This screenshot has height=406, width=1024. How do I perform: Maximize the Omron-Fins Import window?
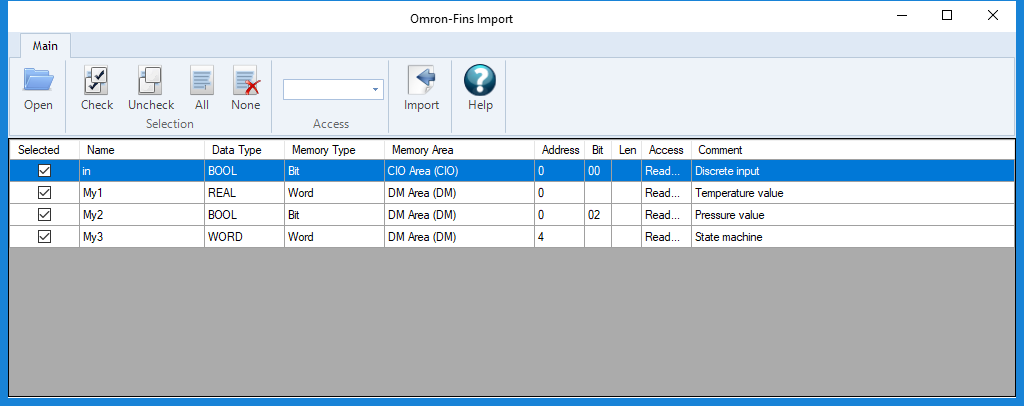coord(946,16)
